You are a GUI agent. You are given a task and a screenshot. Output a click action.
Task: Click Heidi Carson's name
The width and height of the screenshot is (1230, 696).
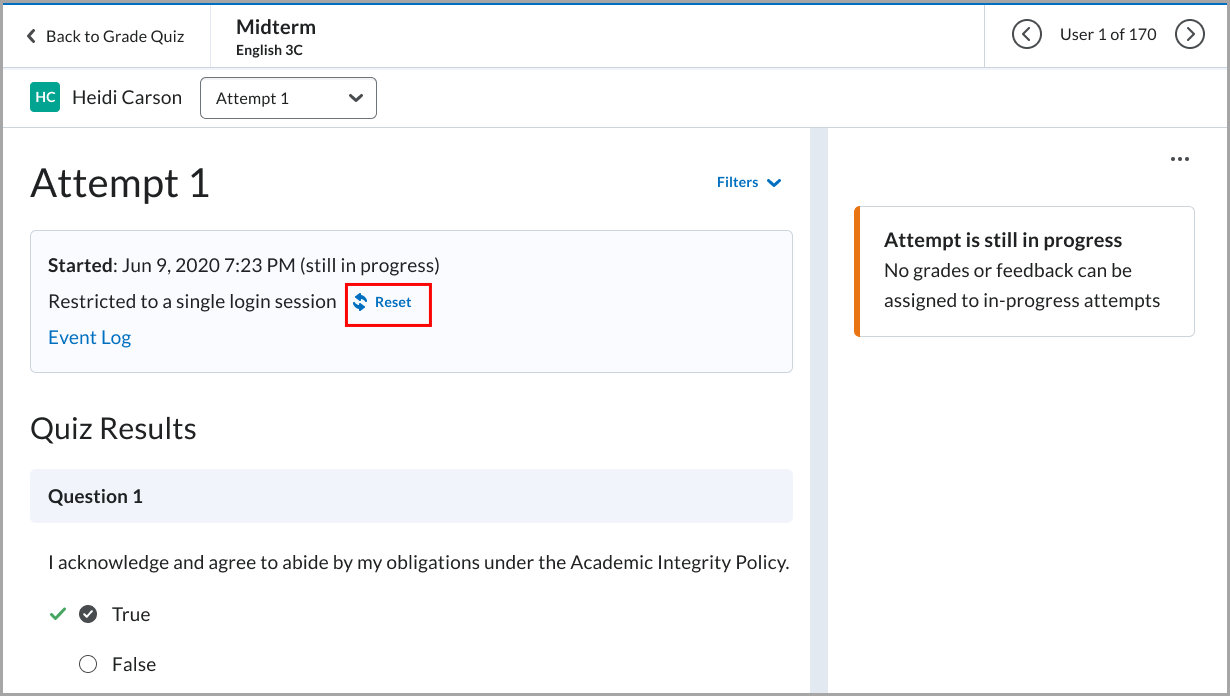click(126, 97)
